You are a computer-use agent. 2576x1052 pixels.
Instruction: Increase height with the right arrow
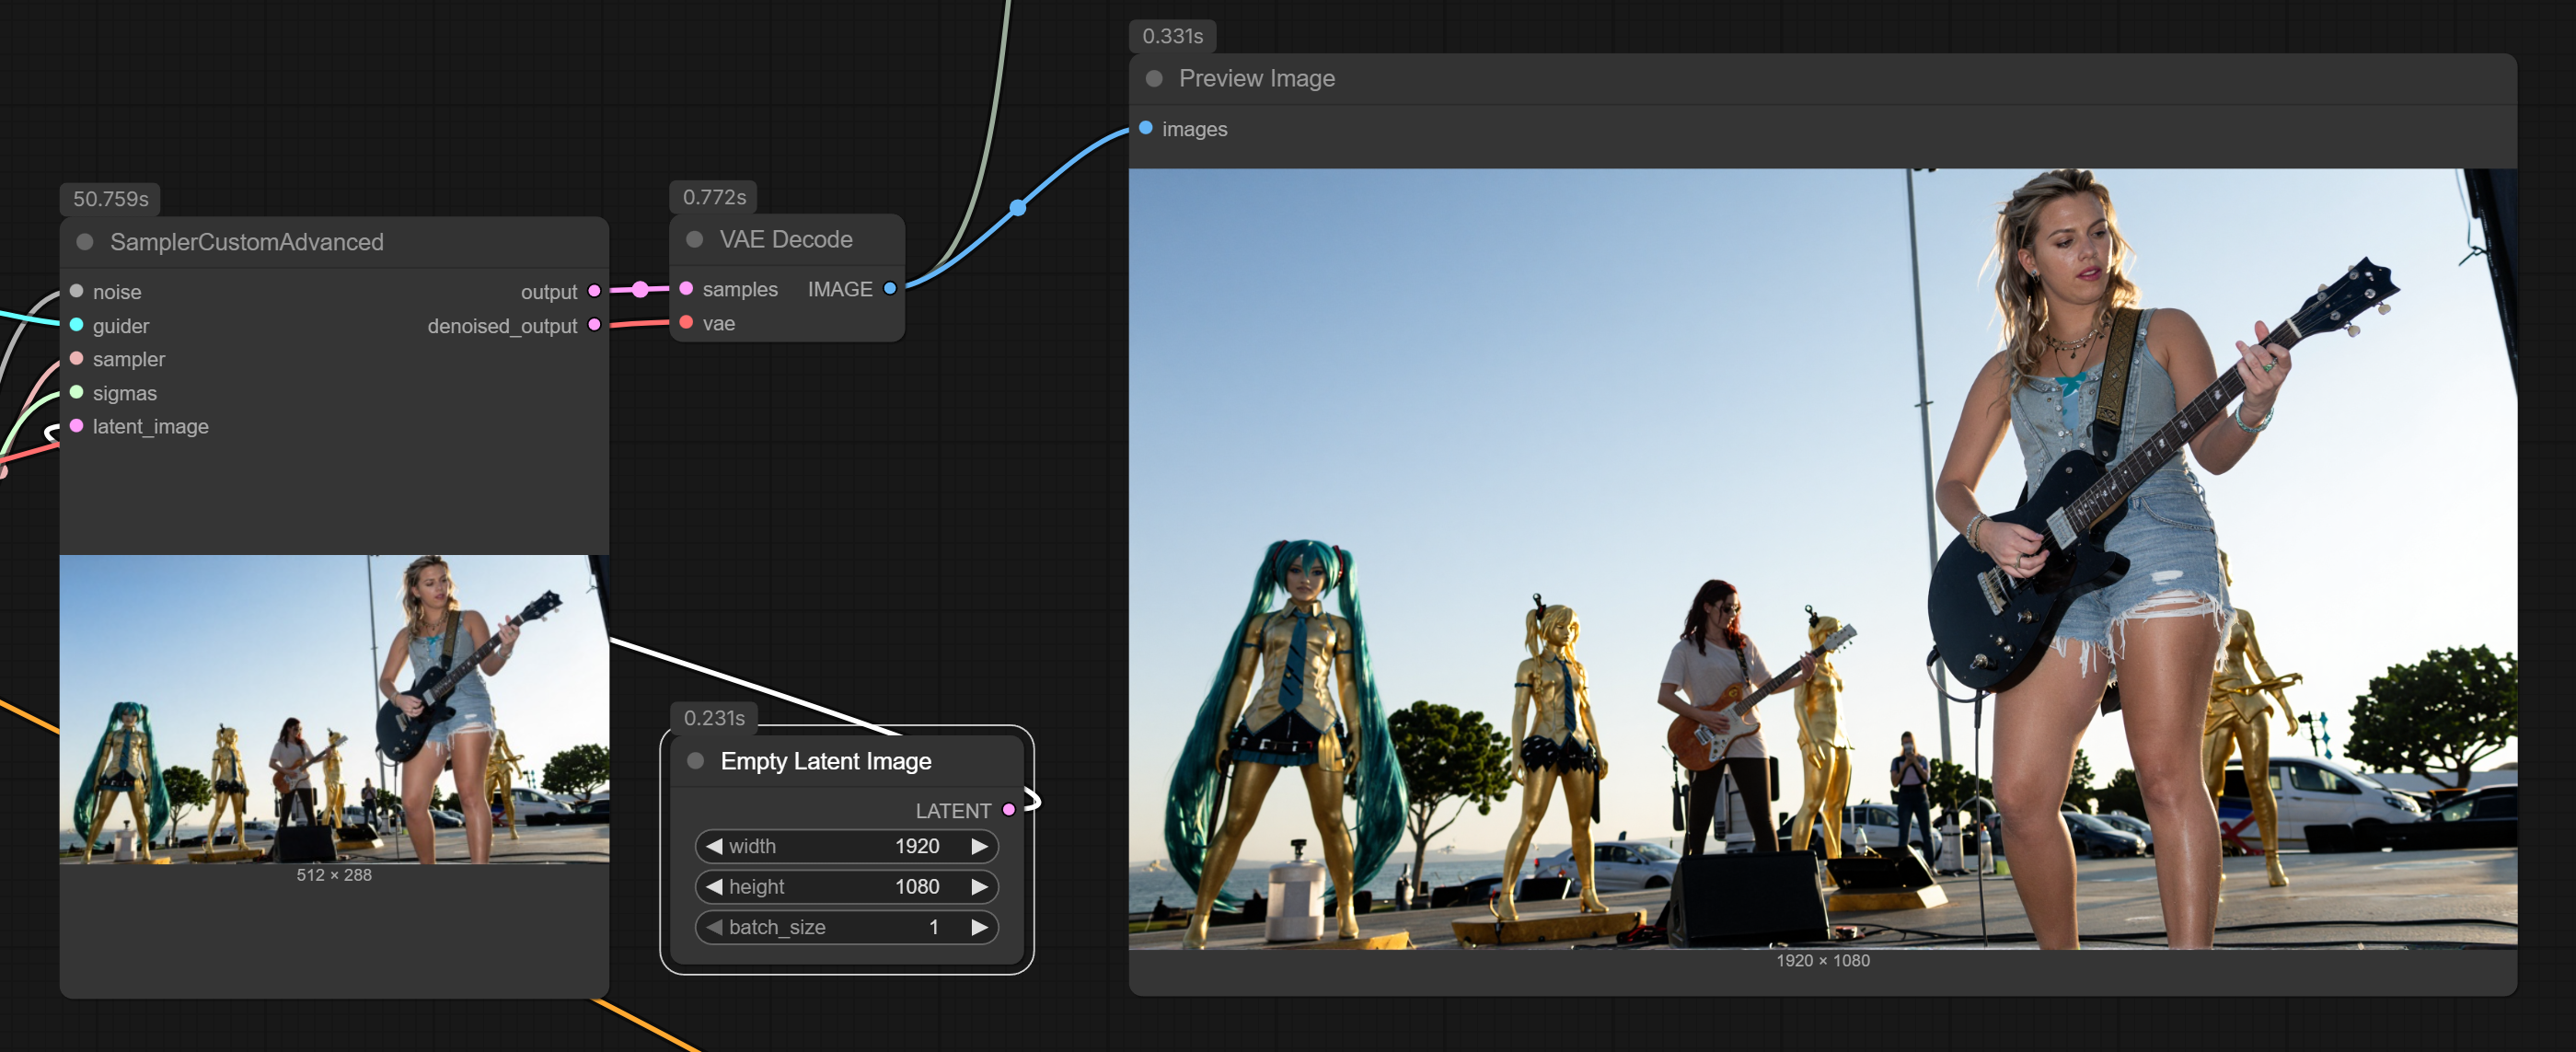(x=979, y=887)
